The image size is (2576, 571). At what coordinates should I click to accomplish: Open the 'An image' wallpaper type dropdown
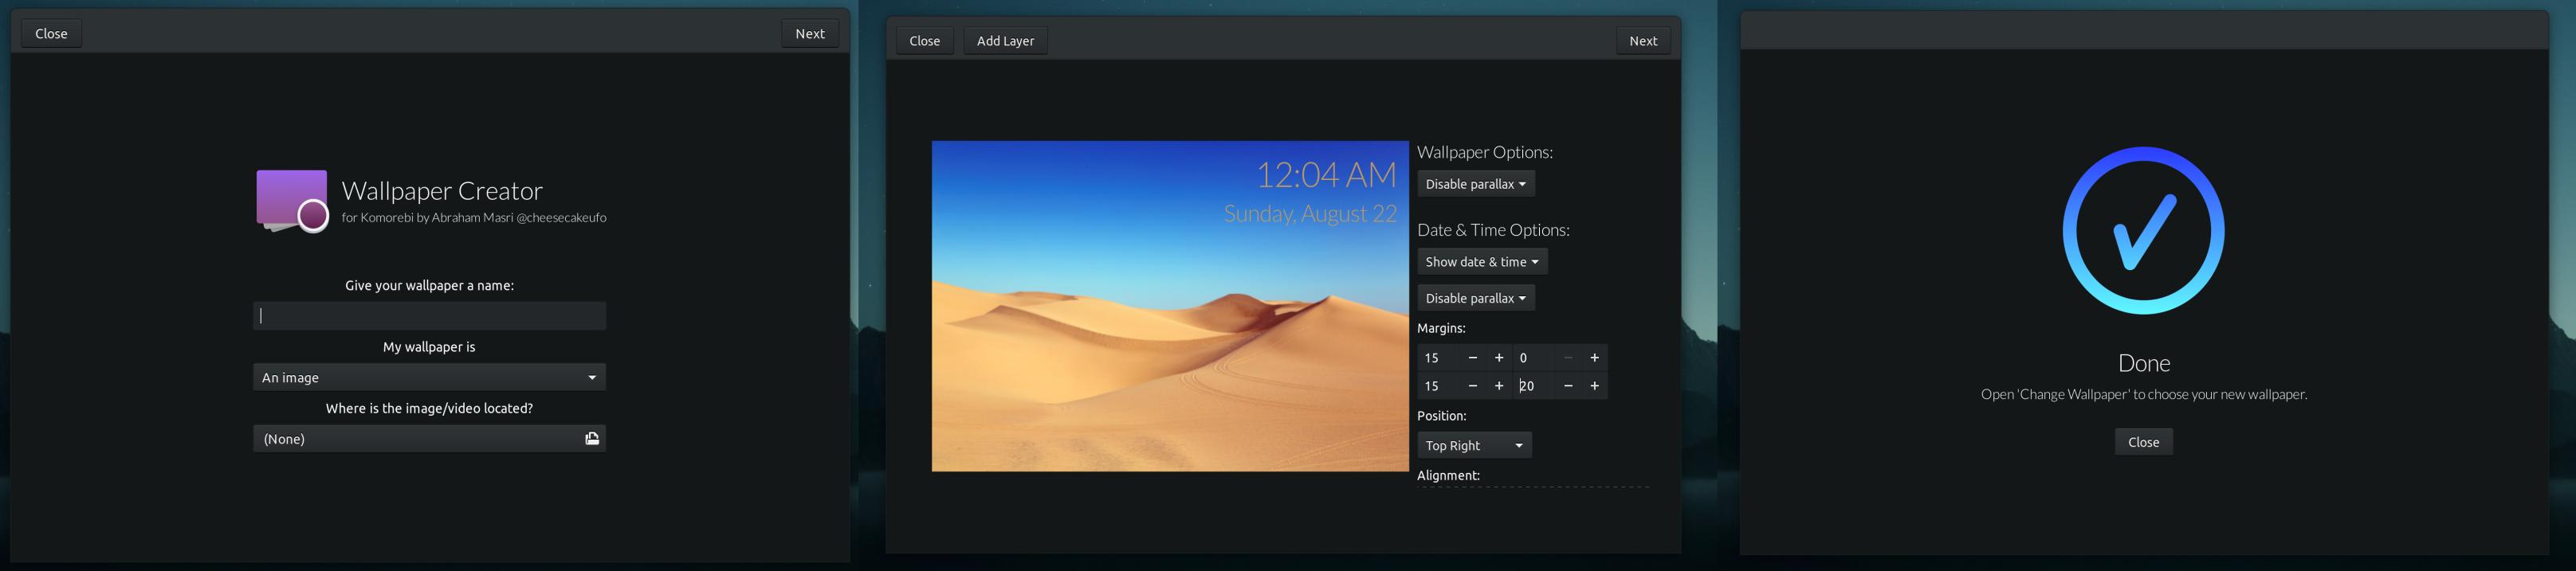click(x=429, y=377)
